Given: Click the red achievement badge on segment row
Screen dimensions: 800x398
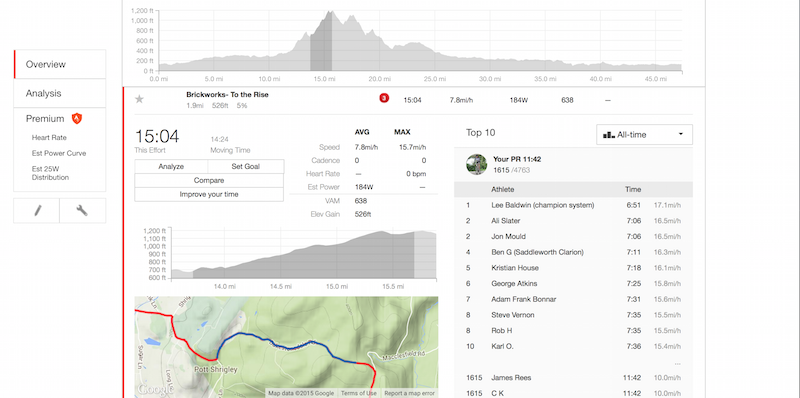Looking at the screenshot, I should click(384, 98).
